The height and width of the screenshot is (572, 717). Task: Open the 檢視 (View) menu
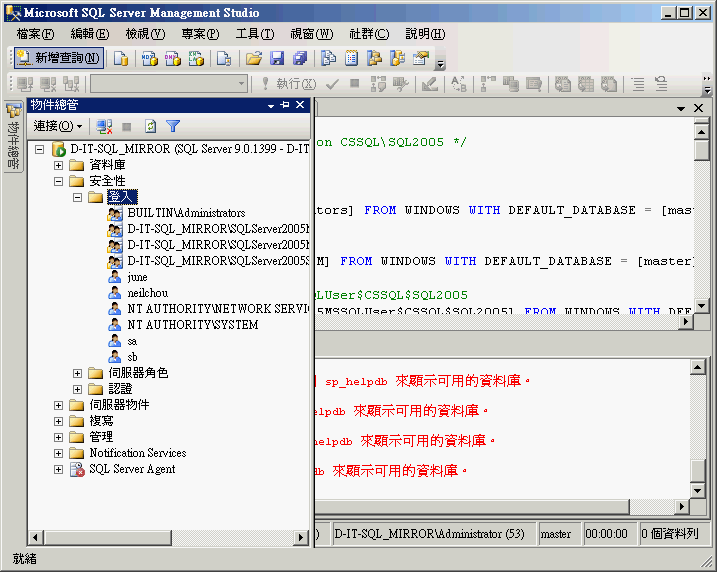coord(145,34)
